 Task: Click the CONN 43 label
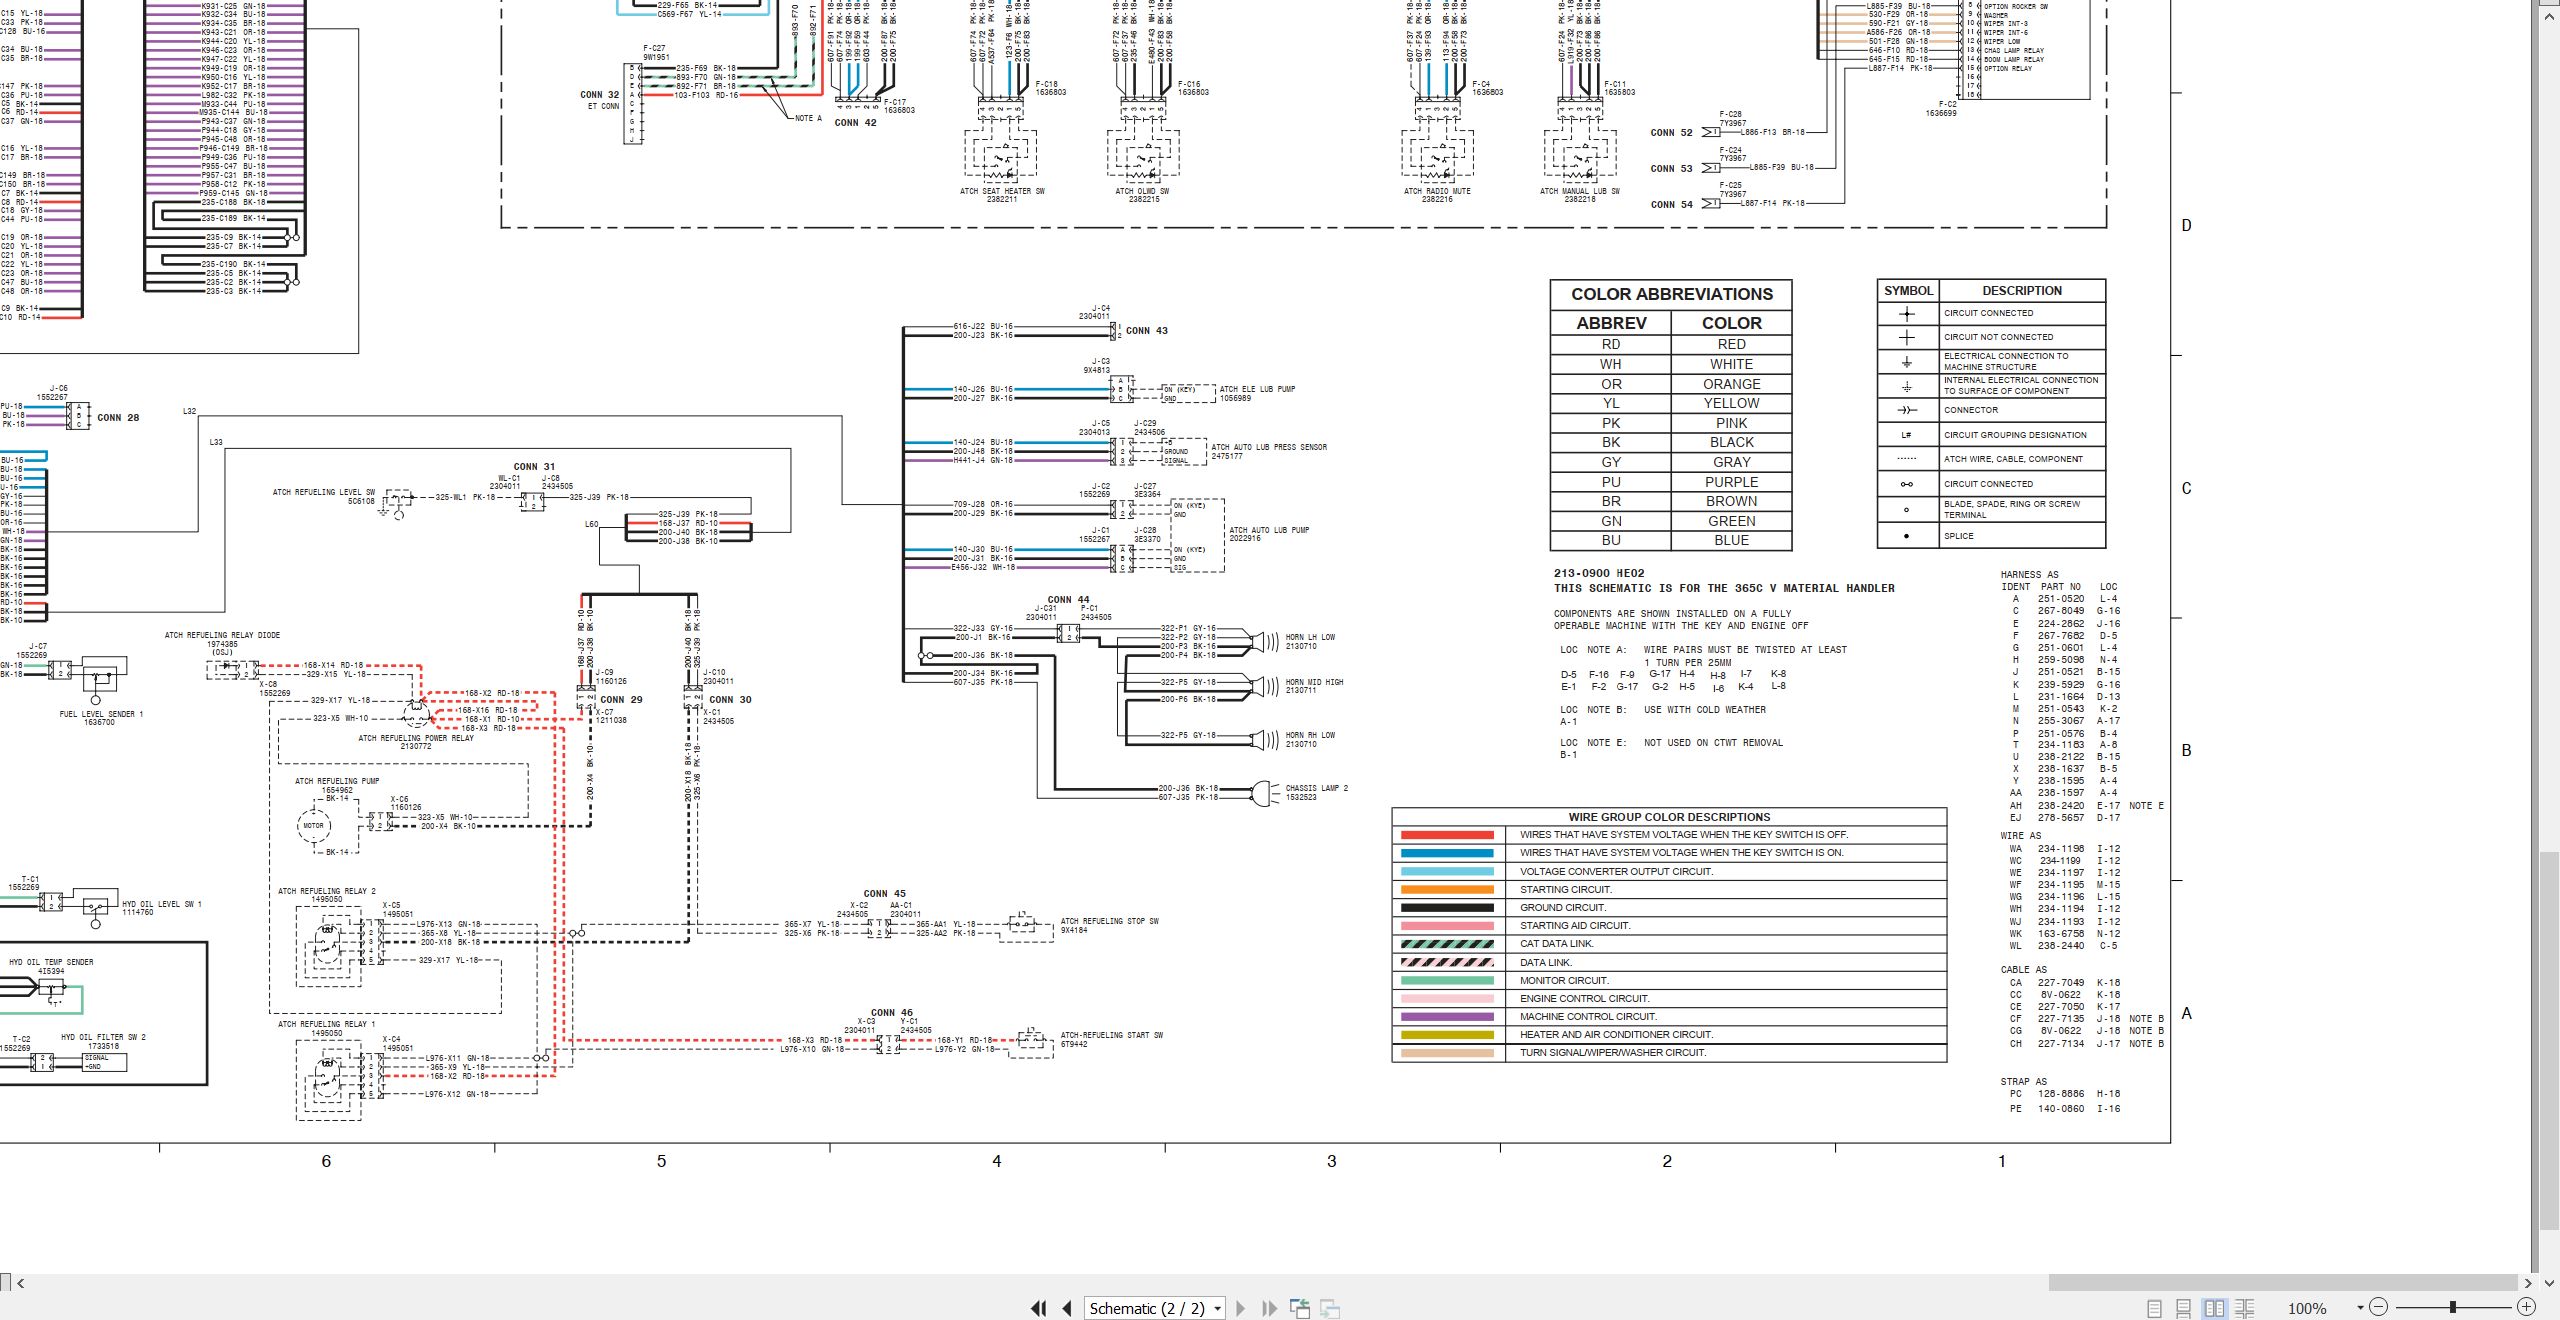(x=1146, y=331)
